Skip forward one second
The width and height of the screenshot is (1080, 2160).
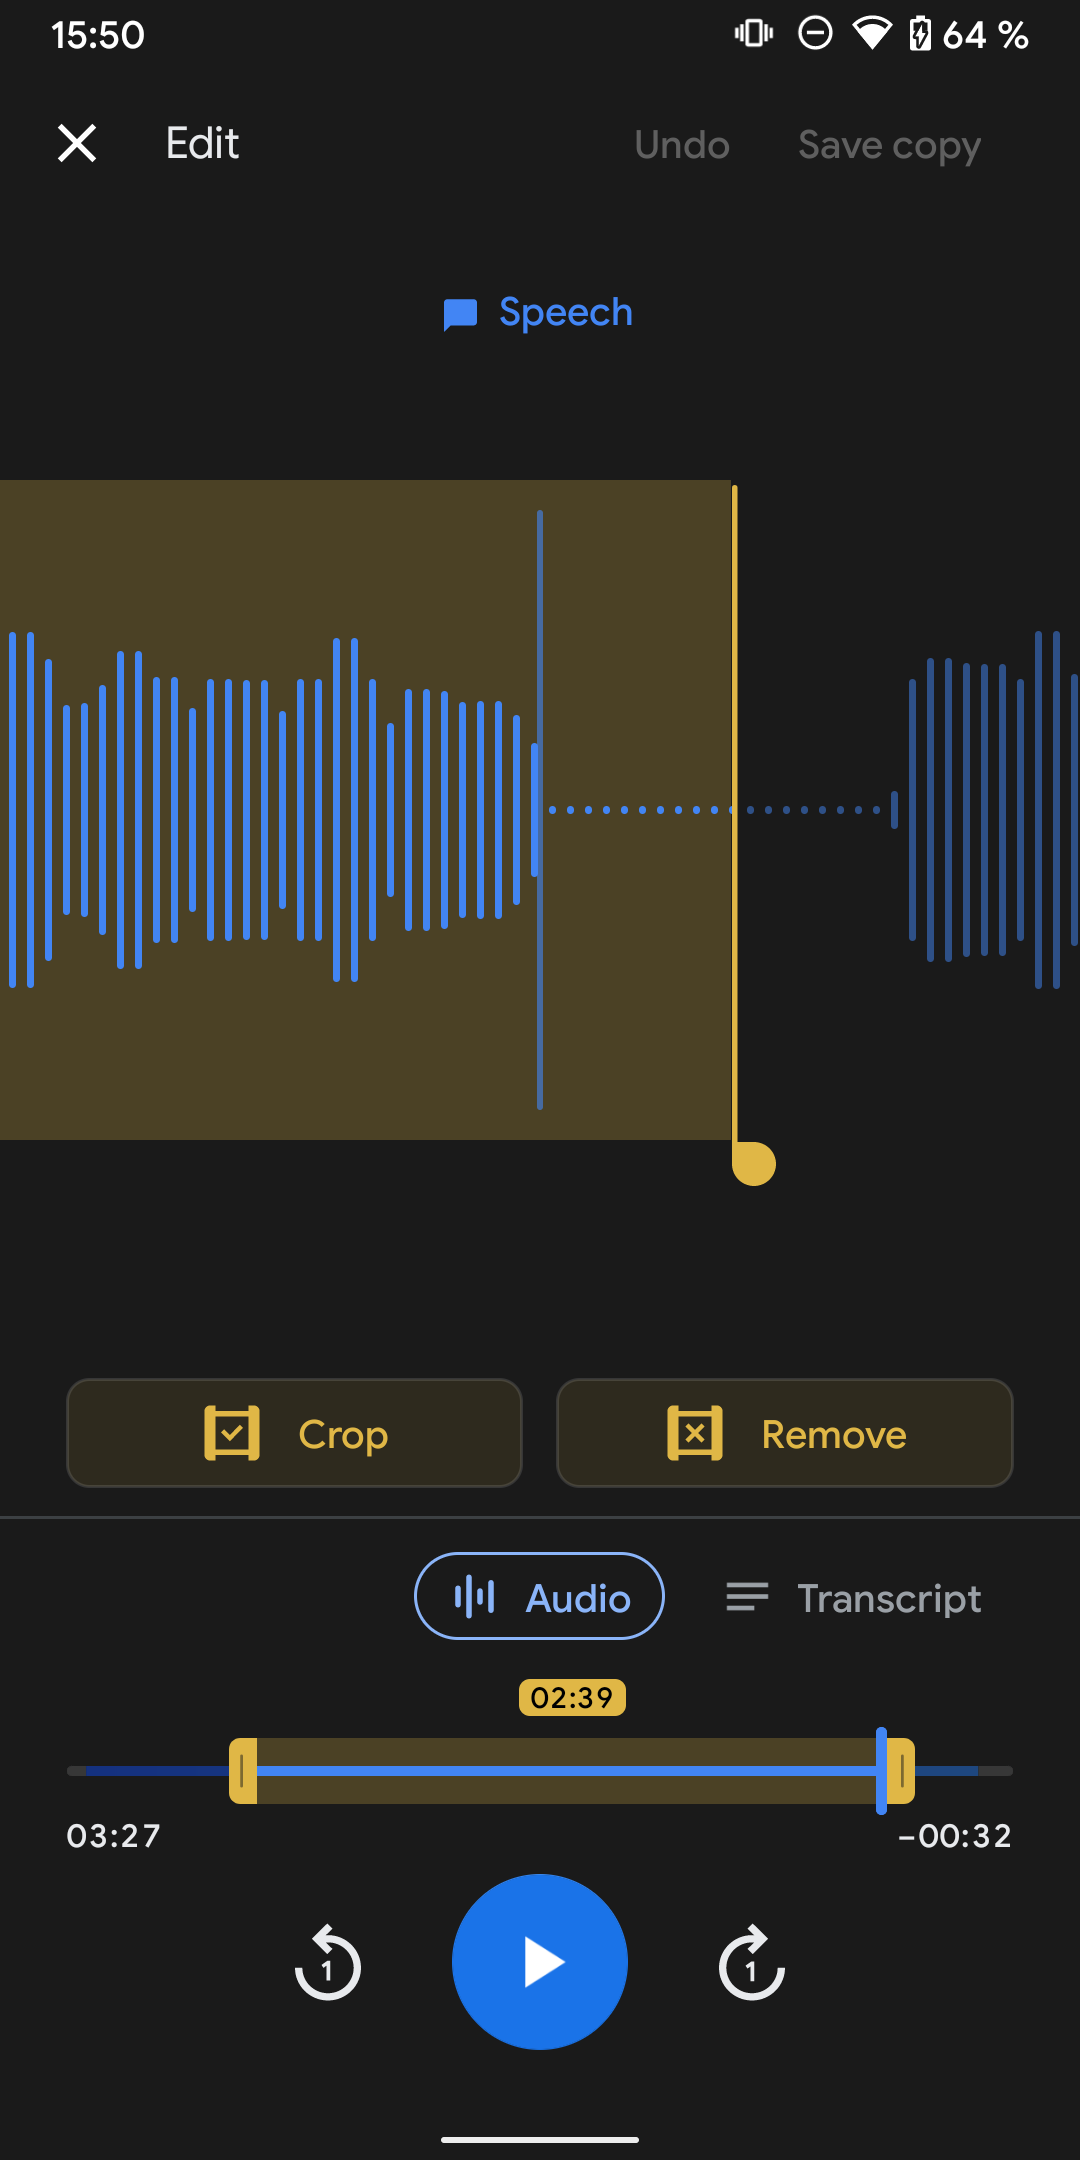point(752,1964)
